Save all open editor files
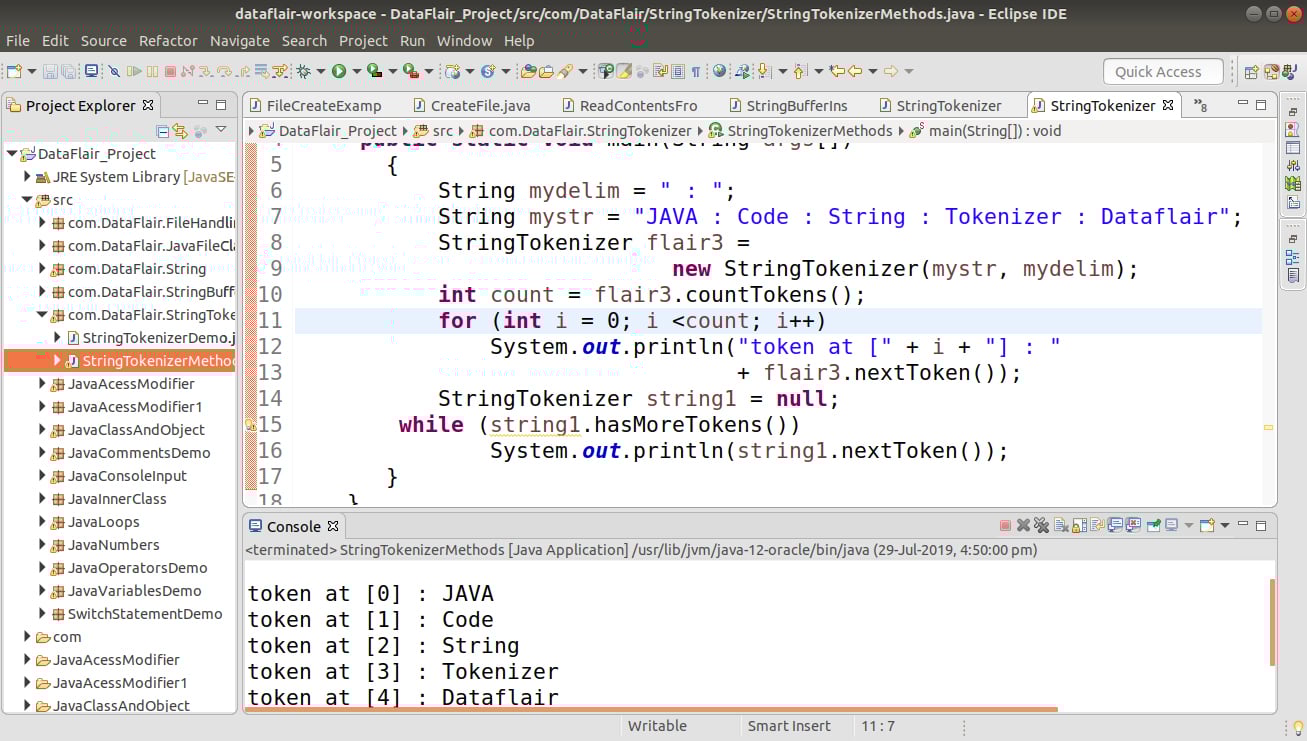 click(68, 70)
